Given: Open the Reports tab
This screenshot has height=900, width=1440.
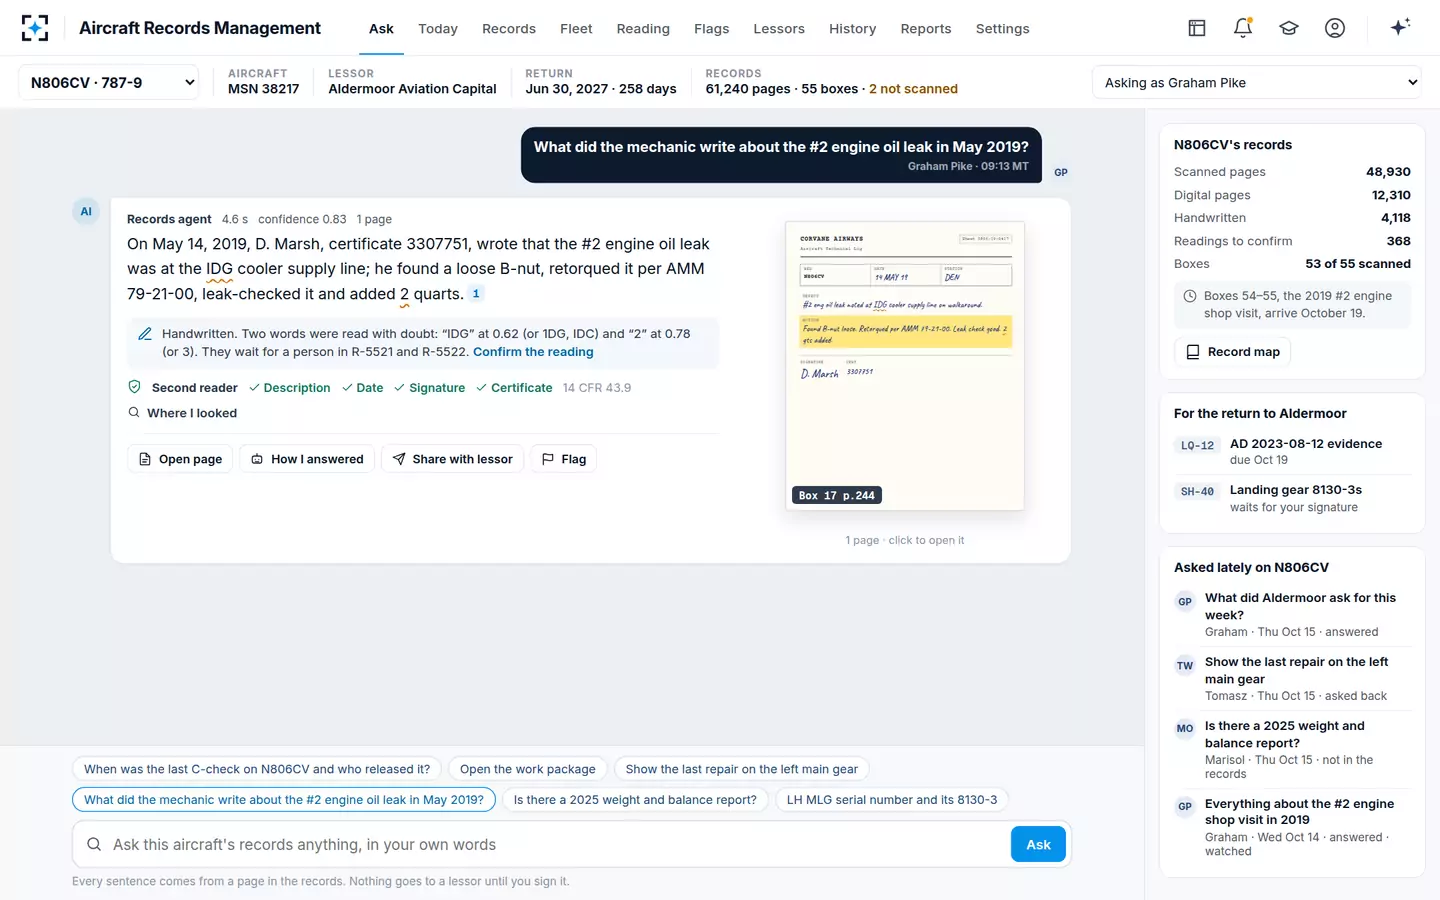Looking at the screenshot, I should point(926,28).
